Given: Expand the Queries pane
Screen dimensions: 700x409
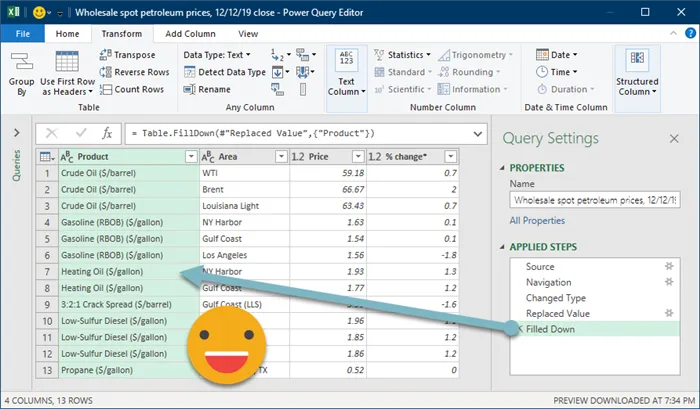Looking at the screenshot, I should [x=17, y=133].
